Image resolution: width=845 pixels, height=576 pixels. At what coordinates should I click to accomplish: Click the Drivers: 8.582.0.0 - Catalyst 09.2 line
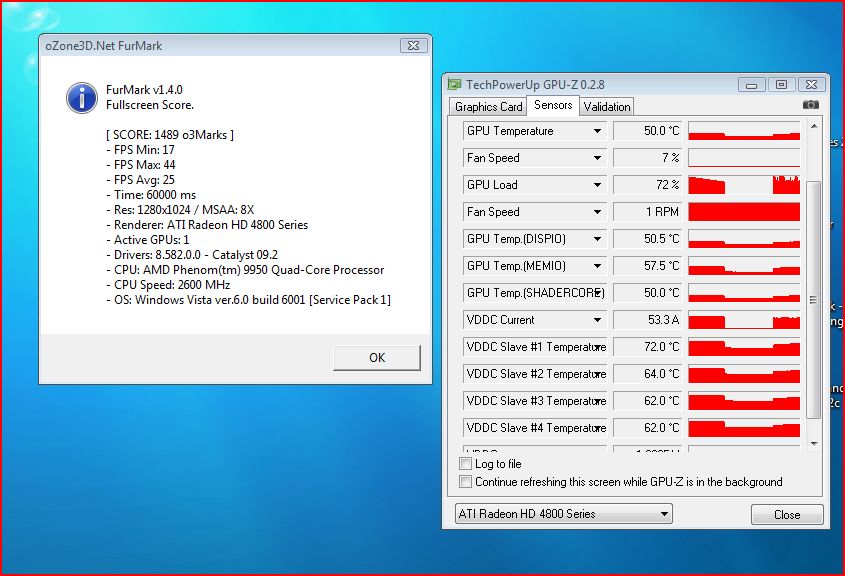(192, 255)
